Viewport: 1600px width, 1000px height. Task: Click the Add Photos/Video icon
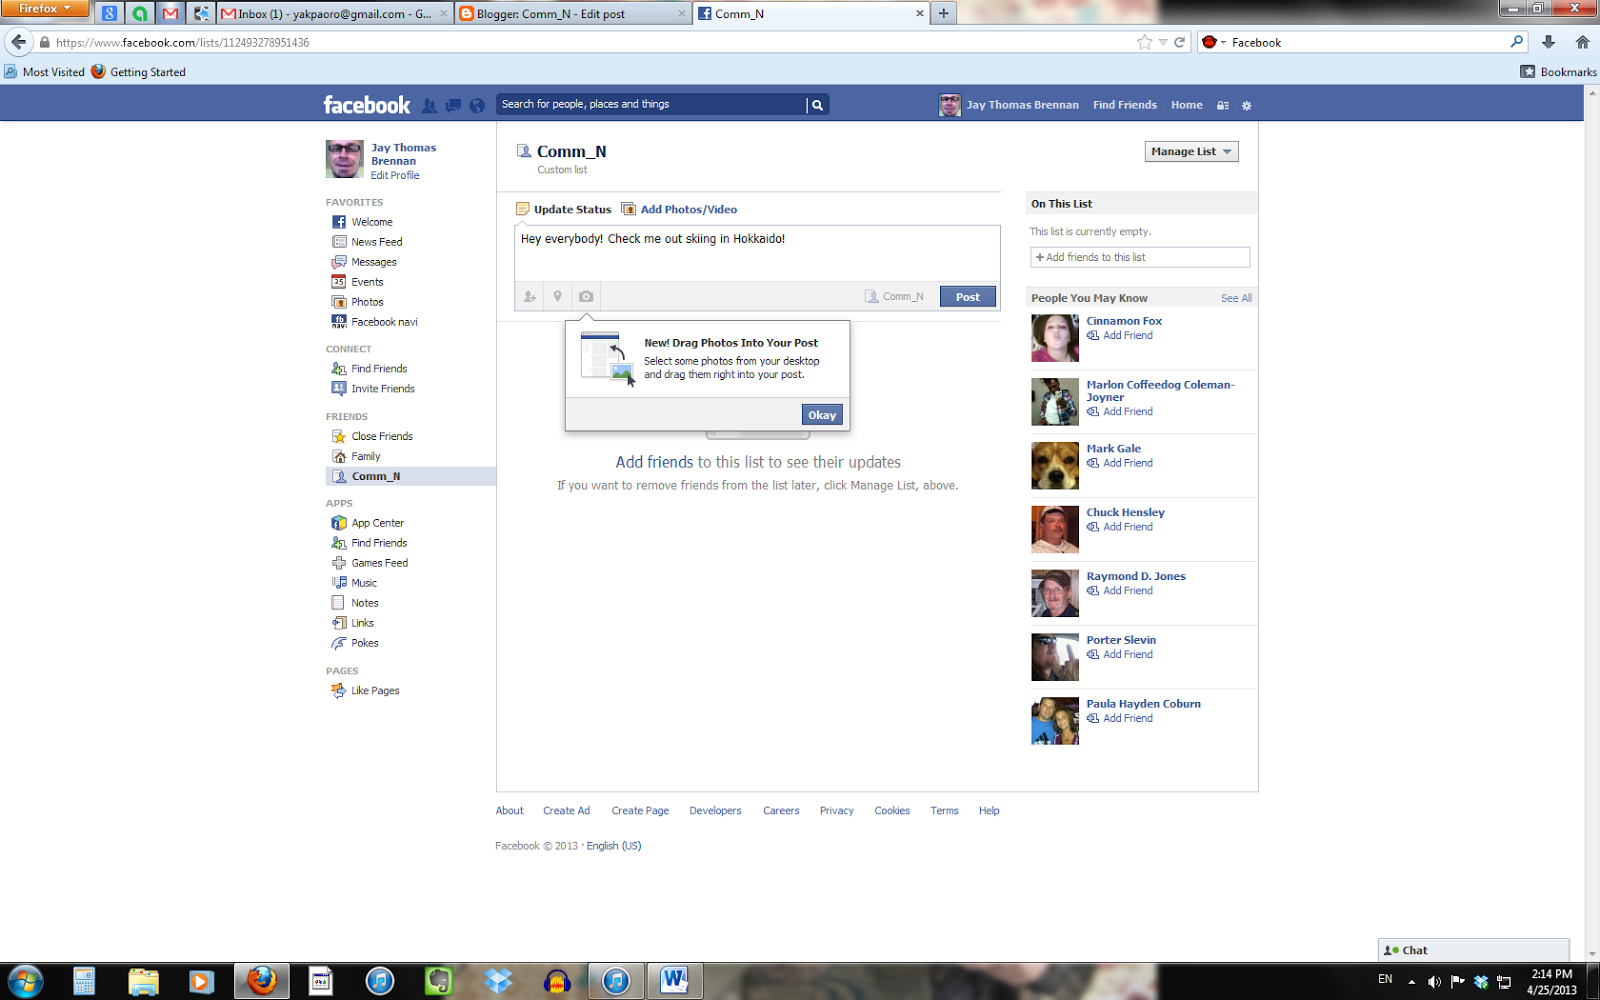[630, 209]
